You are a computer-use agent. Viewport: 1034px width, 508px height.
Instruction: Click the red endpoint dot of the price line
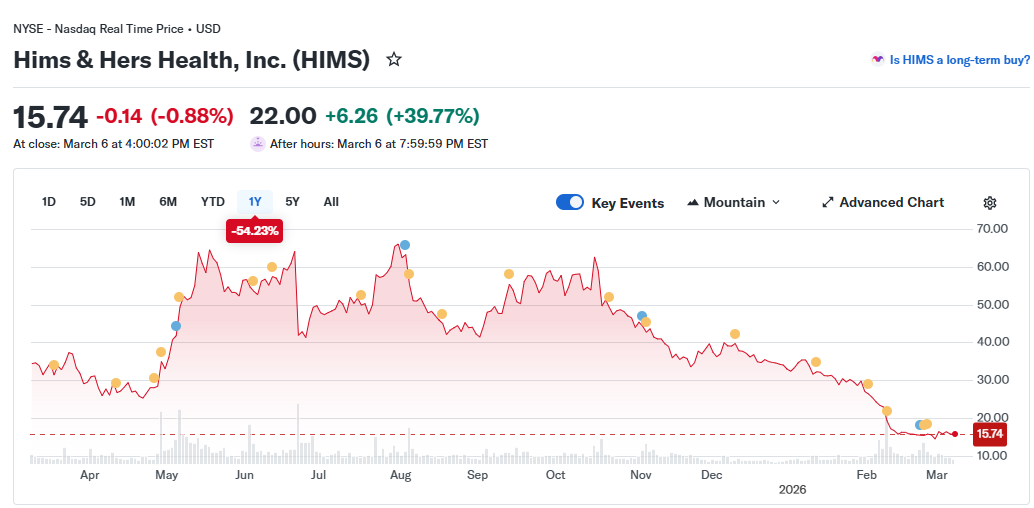pyautogui.click(x=955, y=434)
